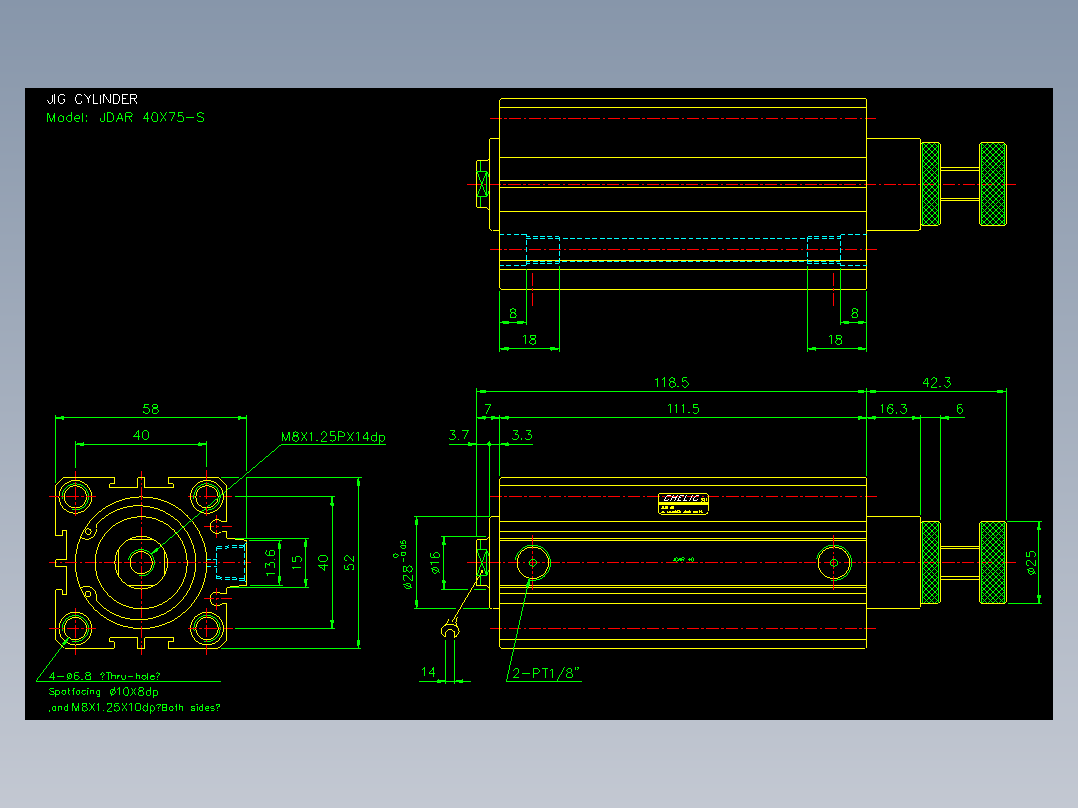Viewport: 1078px width, 808px height.
Task: Select the 3.3 dimension text
Action: pyautogui.click(x=522, y=435)
